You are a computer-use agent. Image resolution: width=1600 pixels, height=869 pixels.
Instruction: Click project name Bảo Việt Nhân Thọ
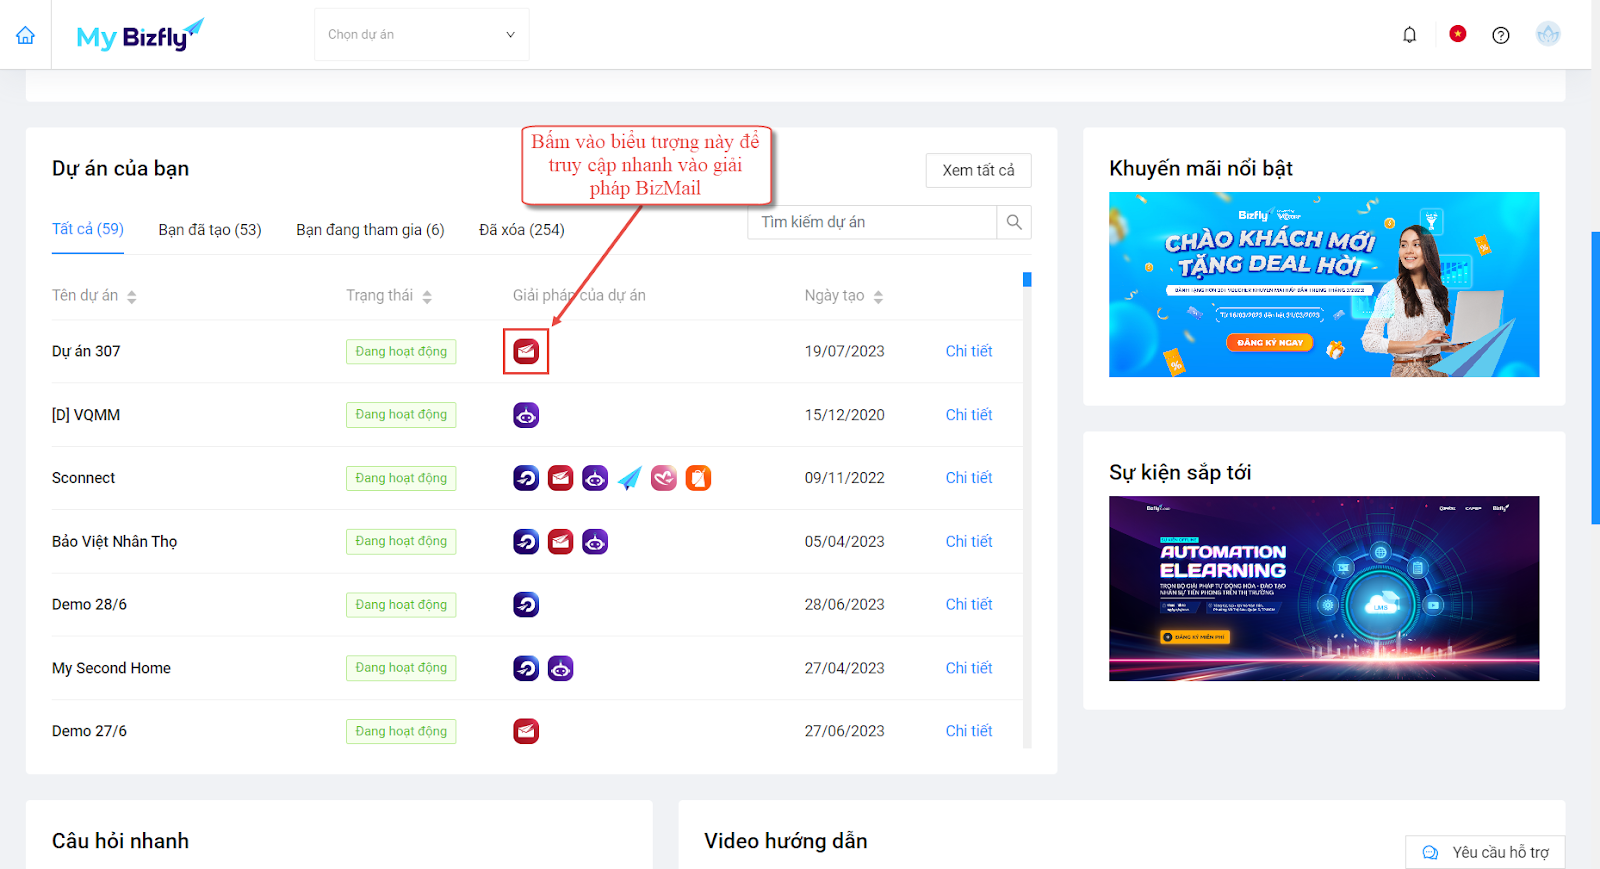click(114, 542)
